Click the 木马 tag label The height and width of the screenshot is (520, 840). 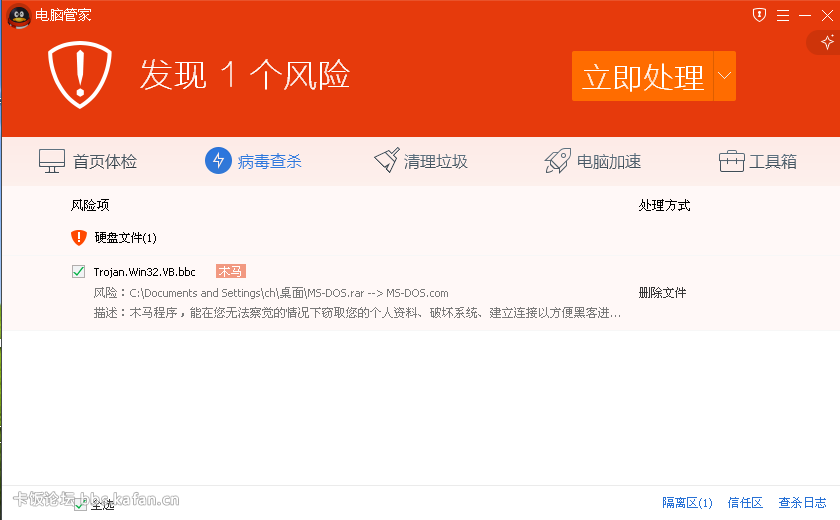click(230, 271)
